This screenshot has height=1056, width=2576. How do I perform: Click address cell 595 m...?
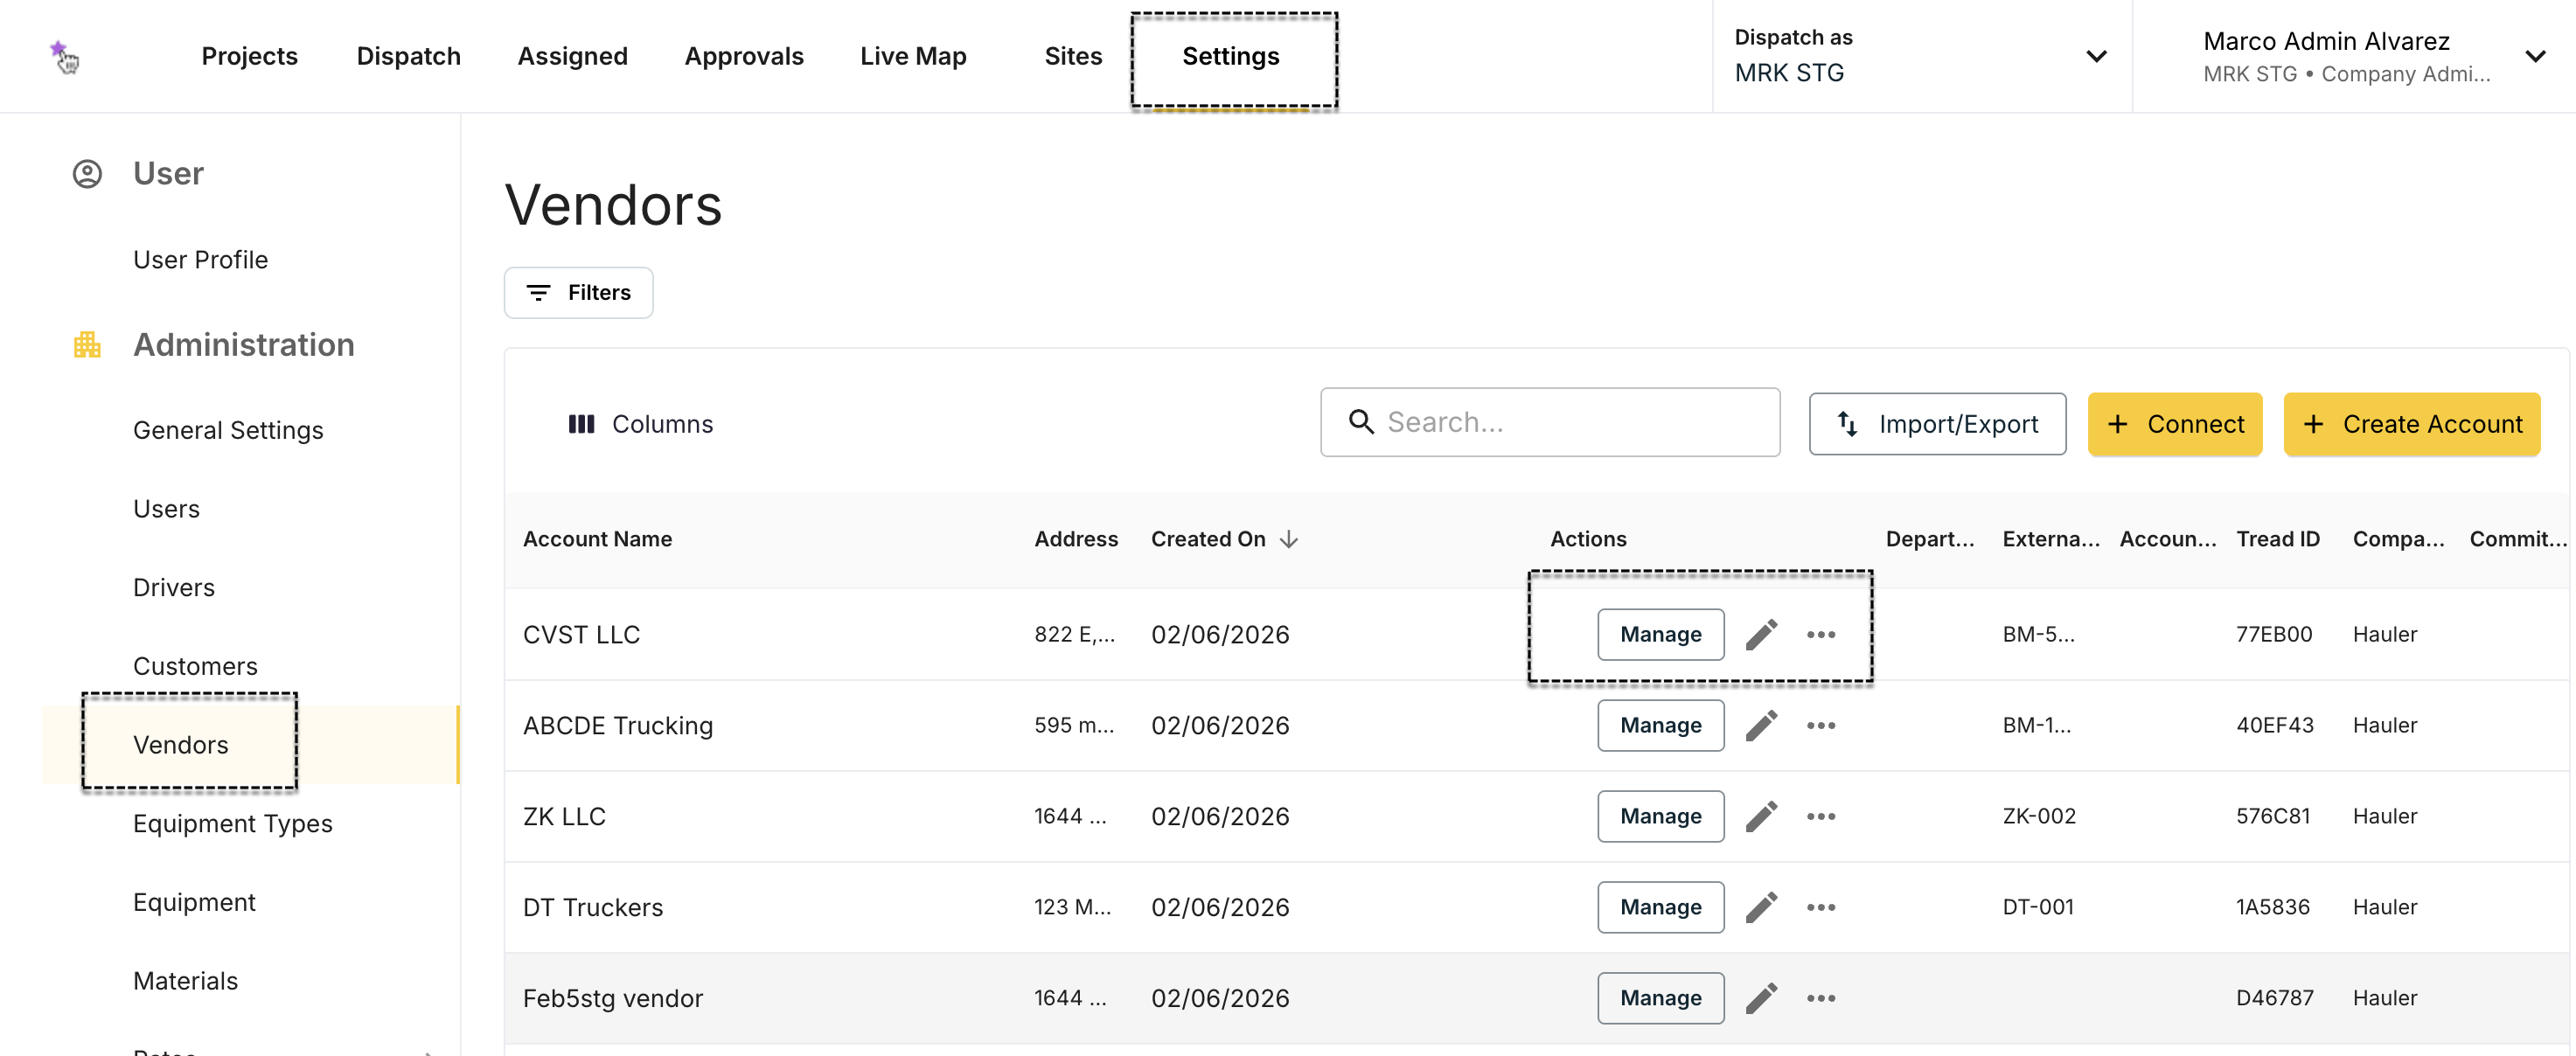click(x=1074, y=726)
